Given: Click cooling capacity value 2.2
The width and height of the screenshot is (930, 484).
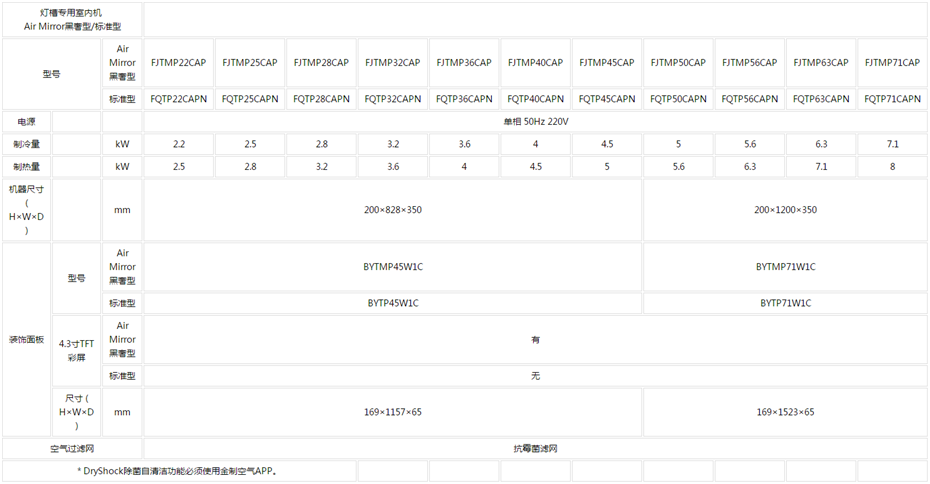Looking at the screenshot, I should pyautogui.click(x=179, y=144).
